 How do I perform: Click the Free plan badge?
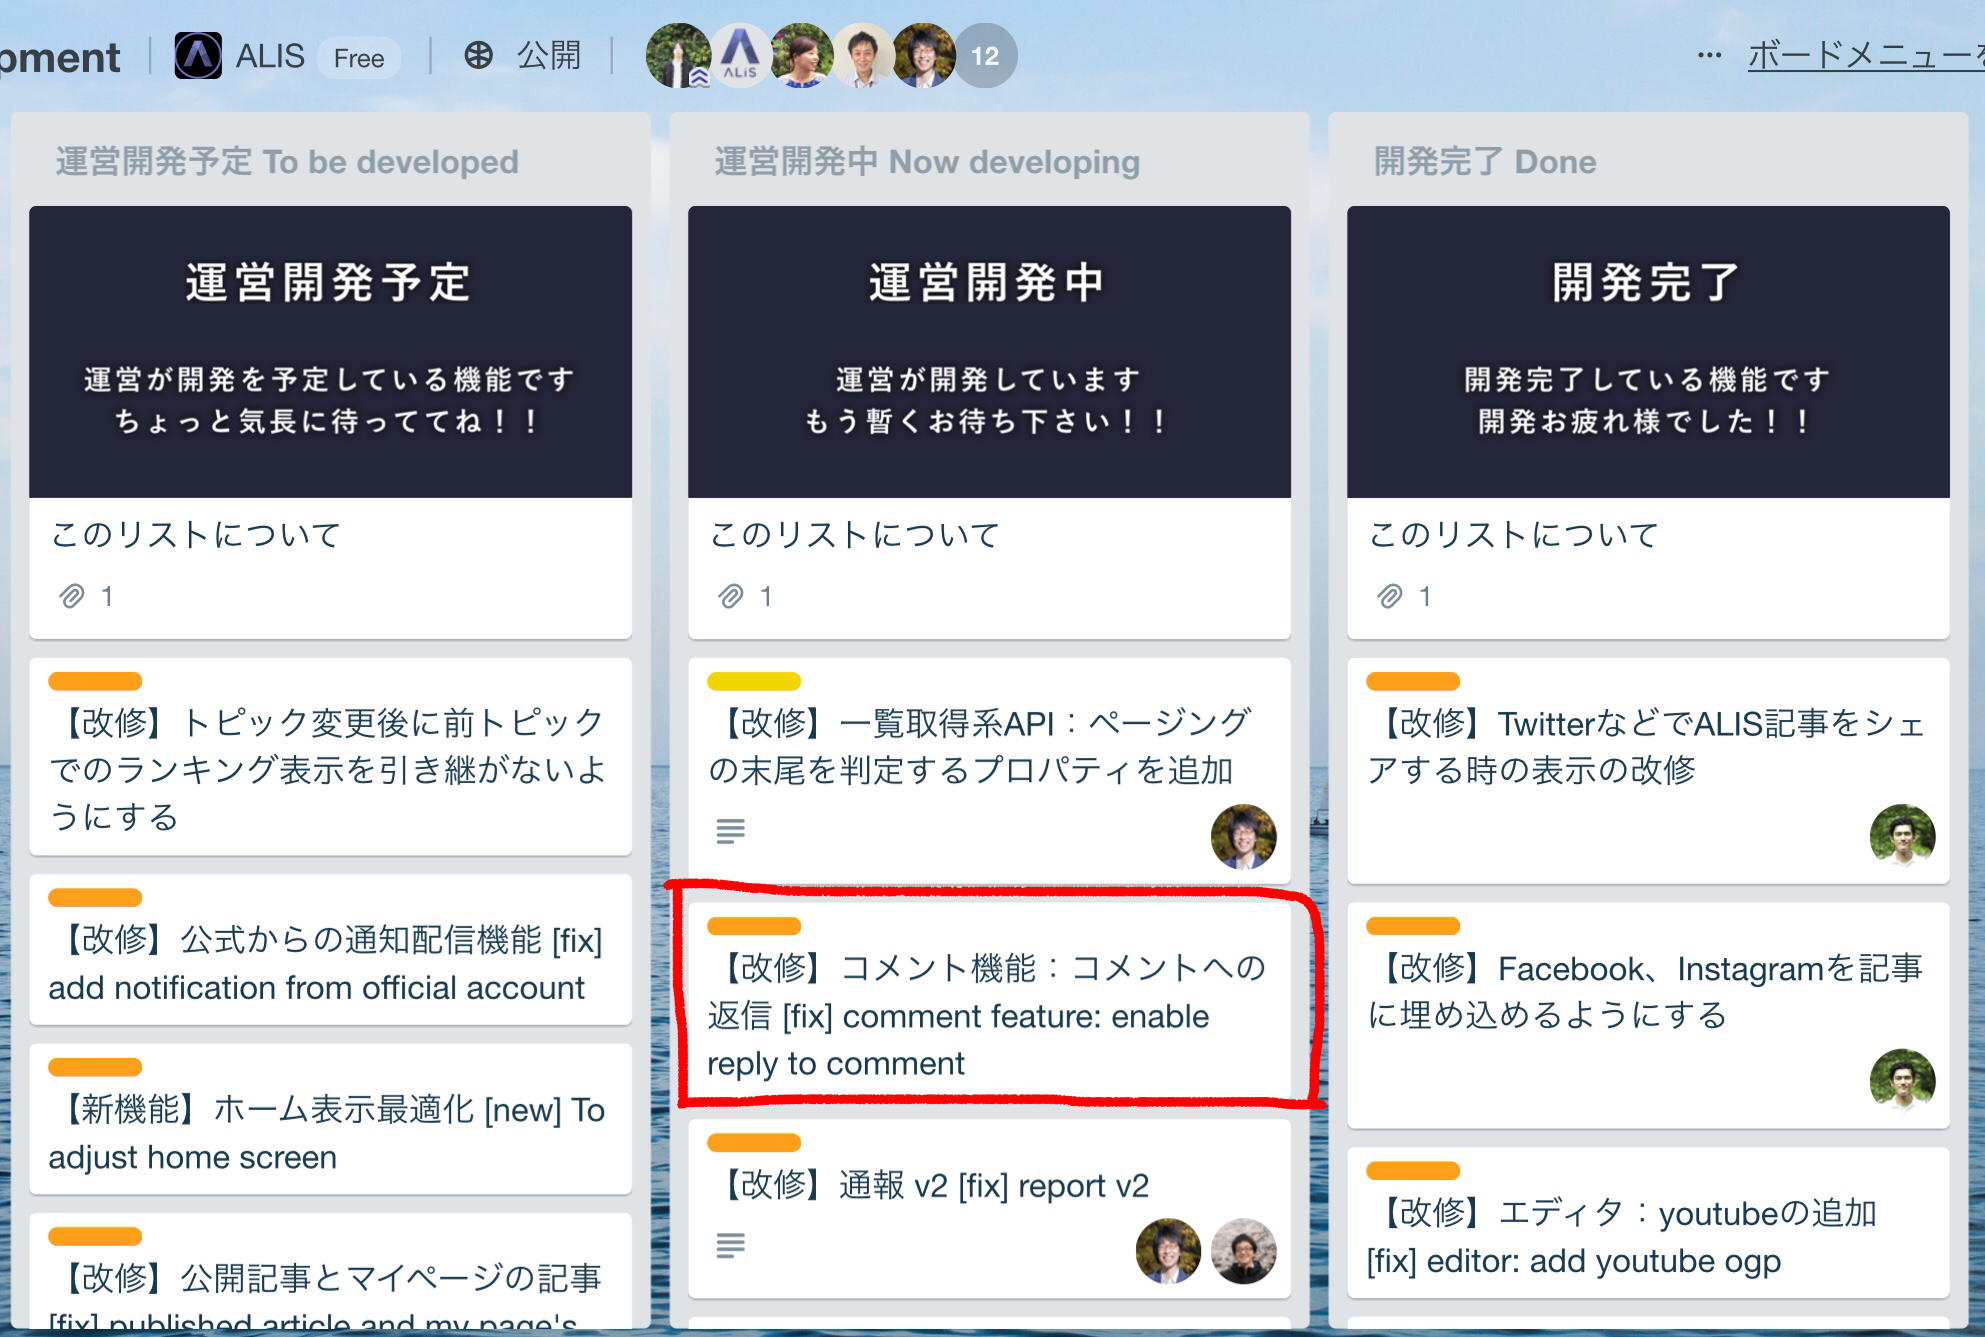pyautogui.click(x=358, y=58)
